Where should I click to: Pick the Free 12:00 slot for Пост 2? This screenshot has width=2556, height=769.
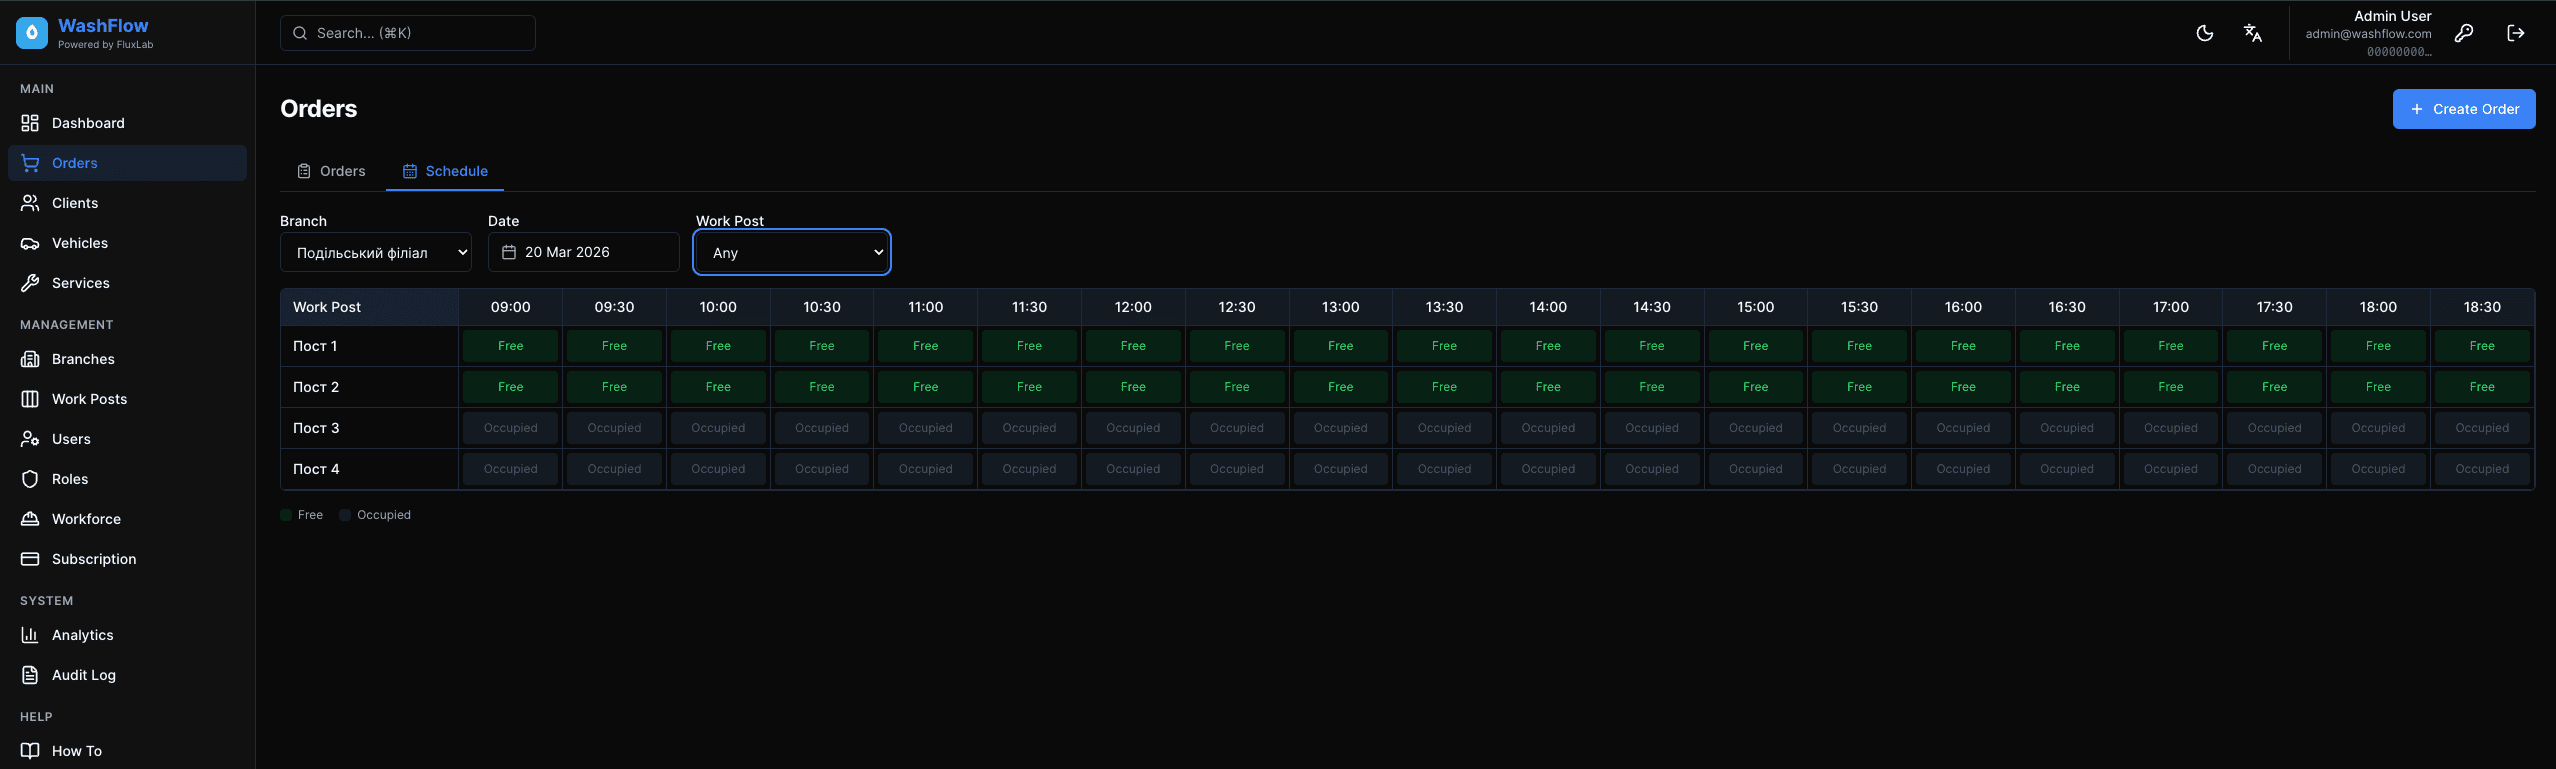click(1133, 387)
